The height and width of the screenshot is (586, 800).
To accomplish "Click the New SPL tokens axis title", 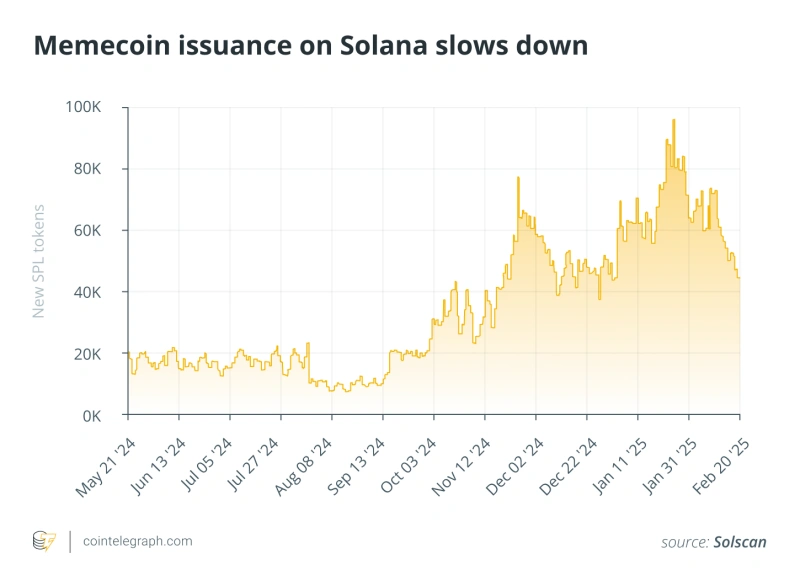I will pyautogui.click(x=39, y=261).
